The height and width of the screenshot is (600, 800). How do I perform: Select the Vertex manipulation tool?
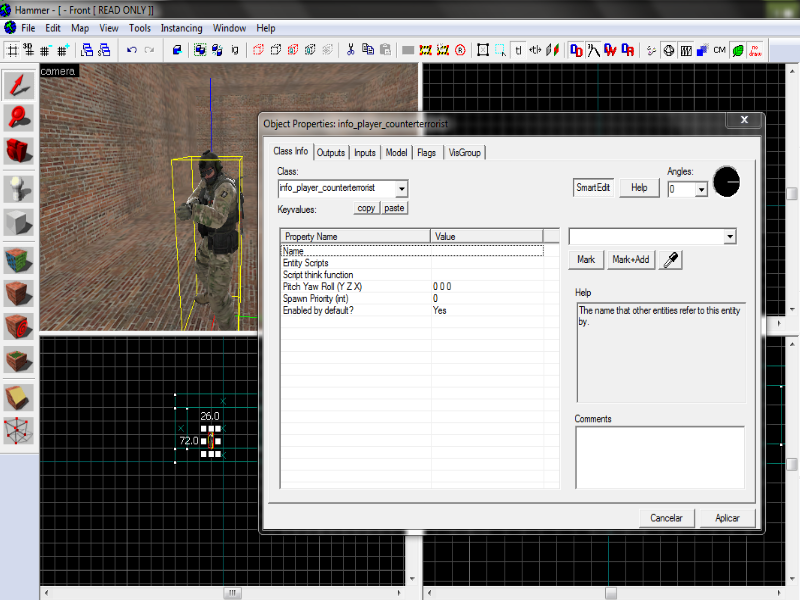19,430
